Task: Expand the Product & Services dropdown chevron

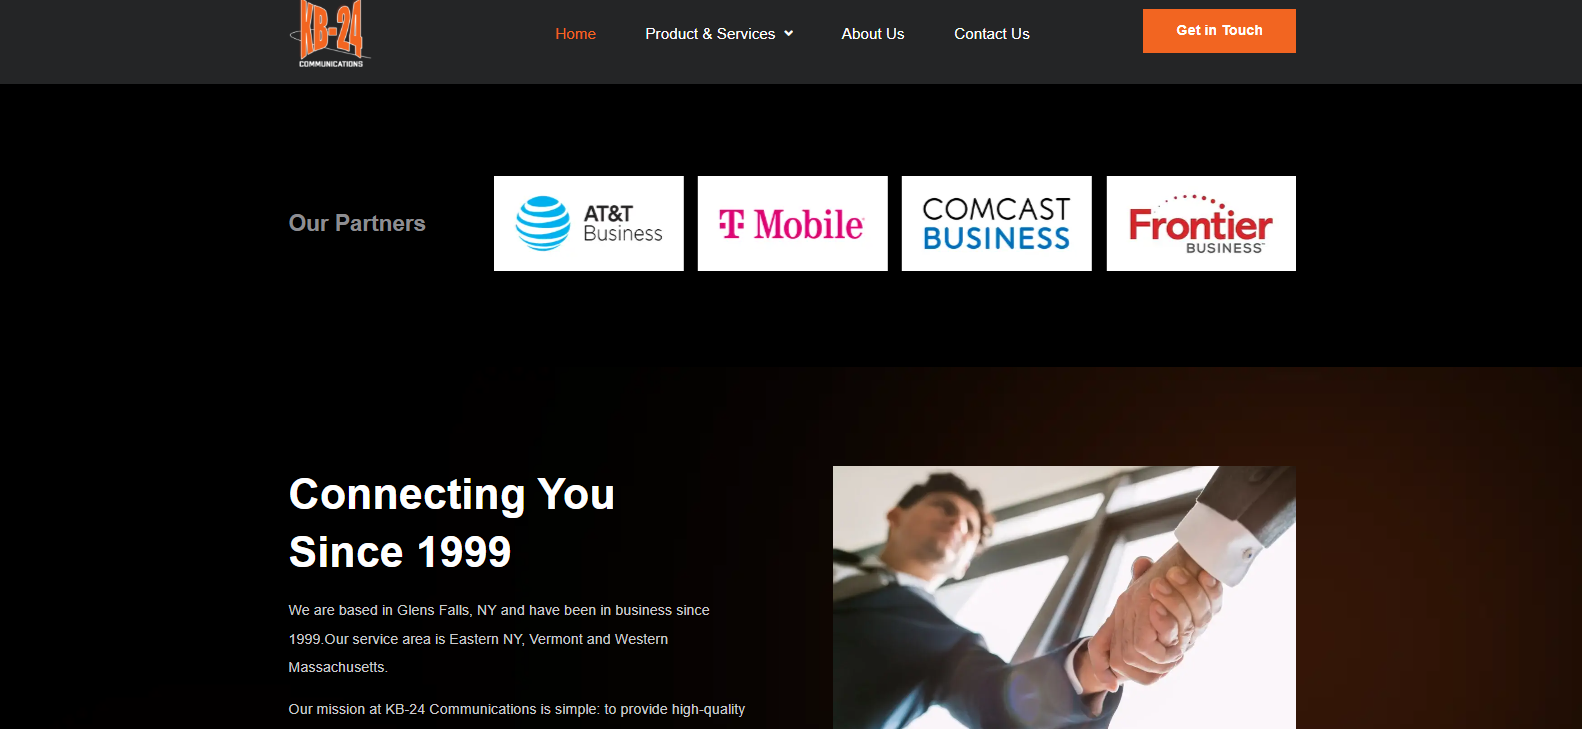Action: (788, 34)
